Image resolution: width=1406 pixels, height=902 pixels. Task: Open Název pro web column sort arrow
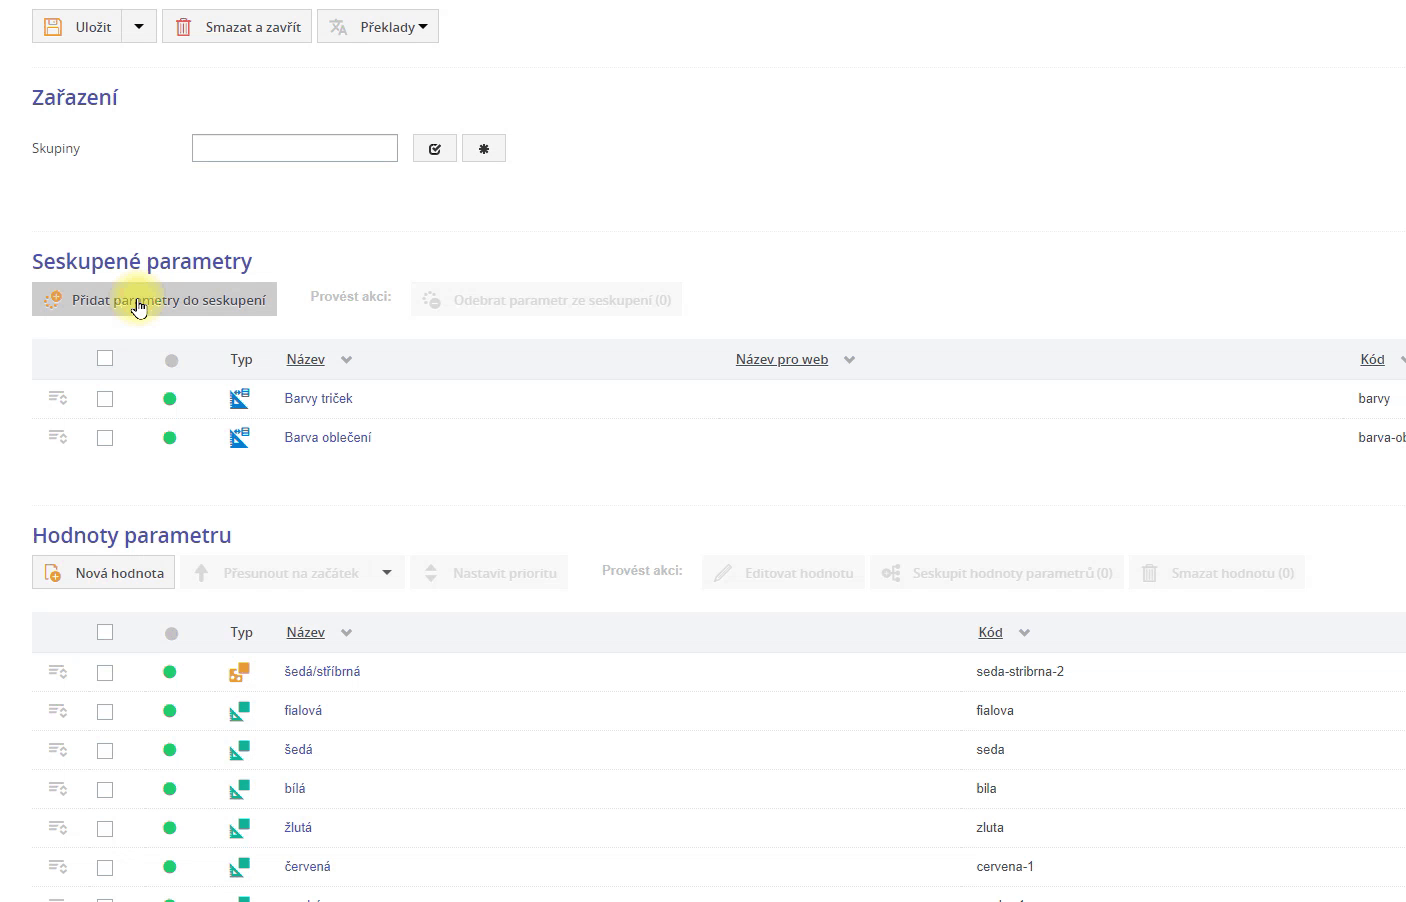coord(849,360)
